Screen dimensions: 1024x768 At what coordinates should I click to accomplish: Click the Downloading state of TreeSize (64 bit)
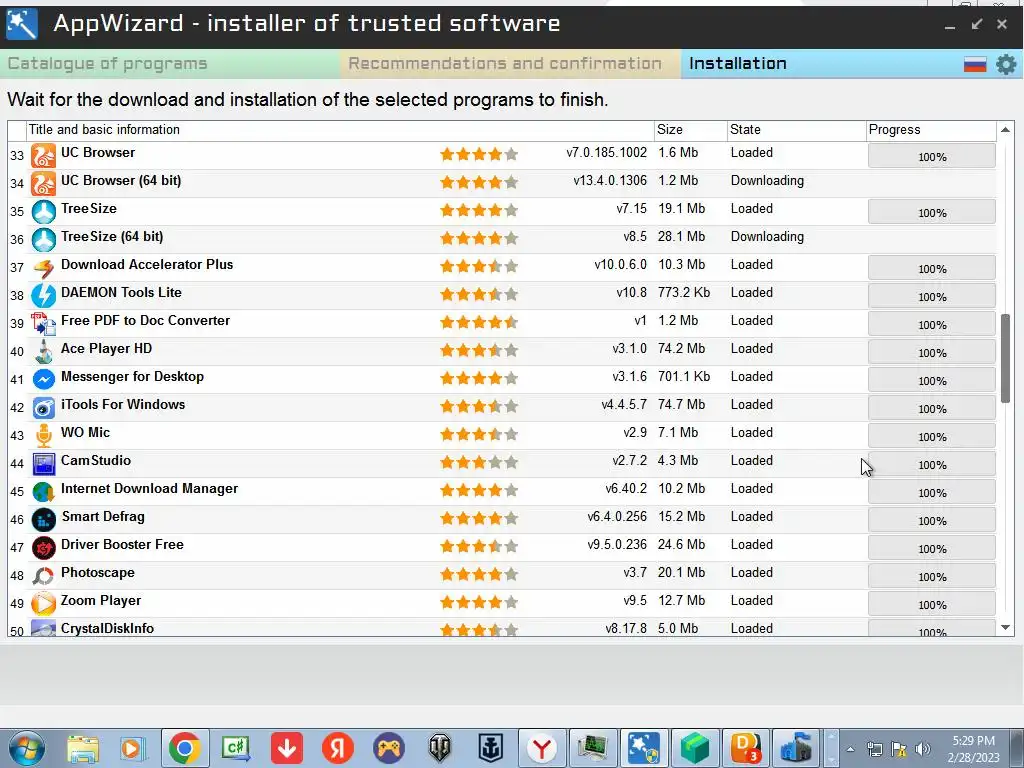point(767,236)
